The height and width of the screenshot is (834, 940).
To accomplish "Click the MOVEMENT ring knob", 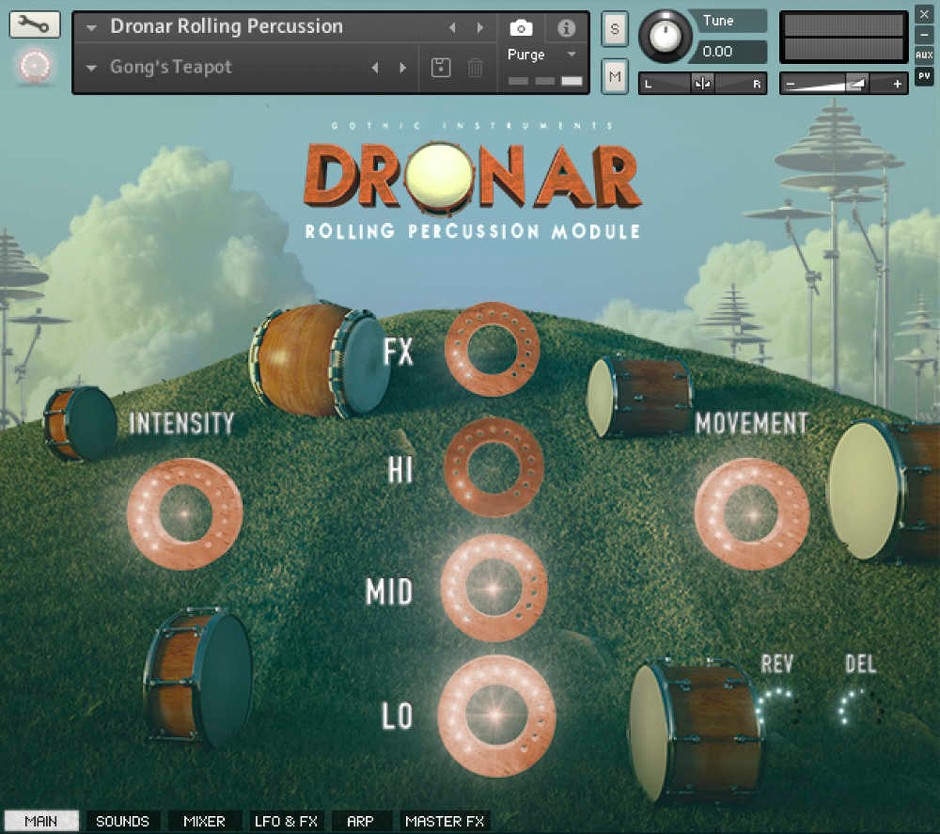I will point(752,514).
